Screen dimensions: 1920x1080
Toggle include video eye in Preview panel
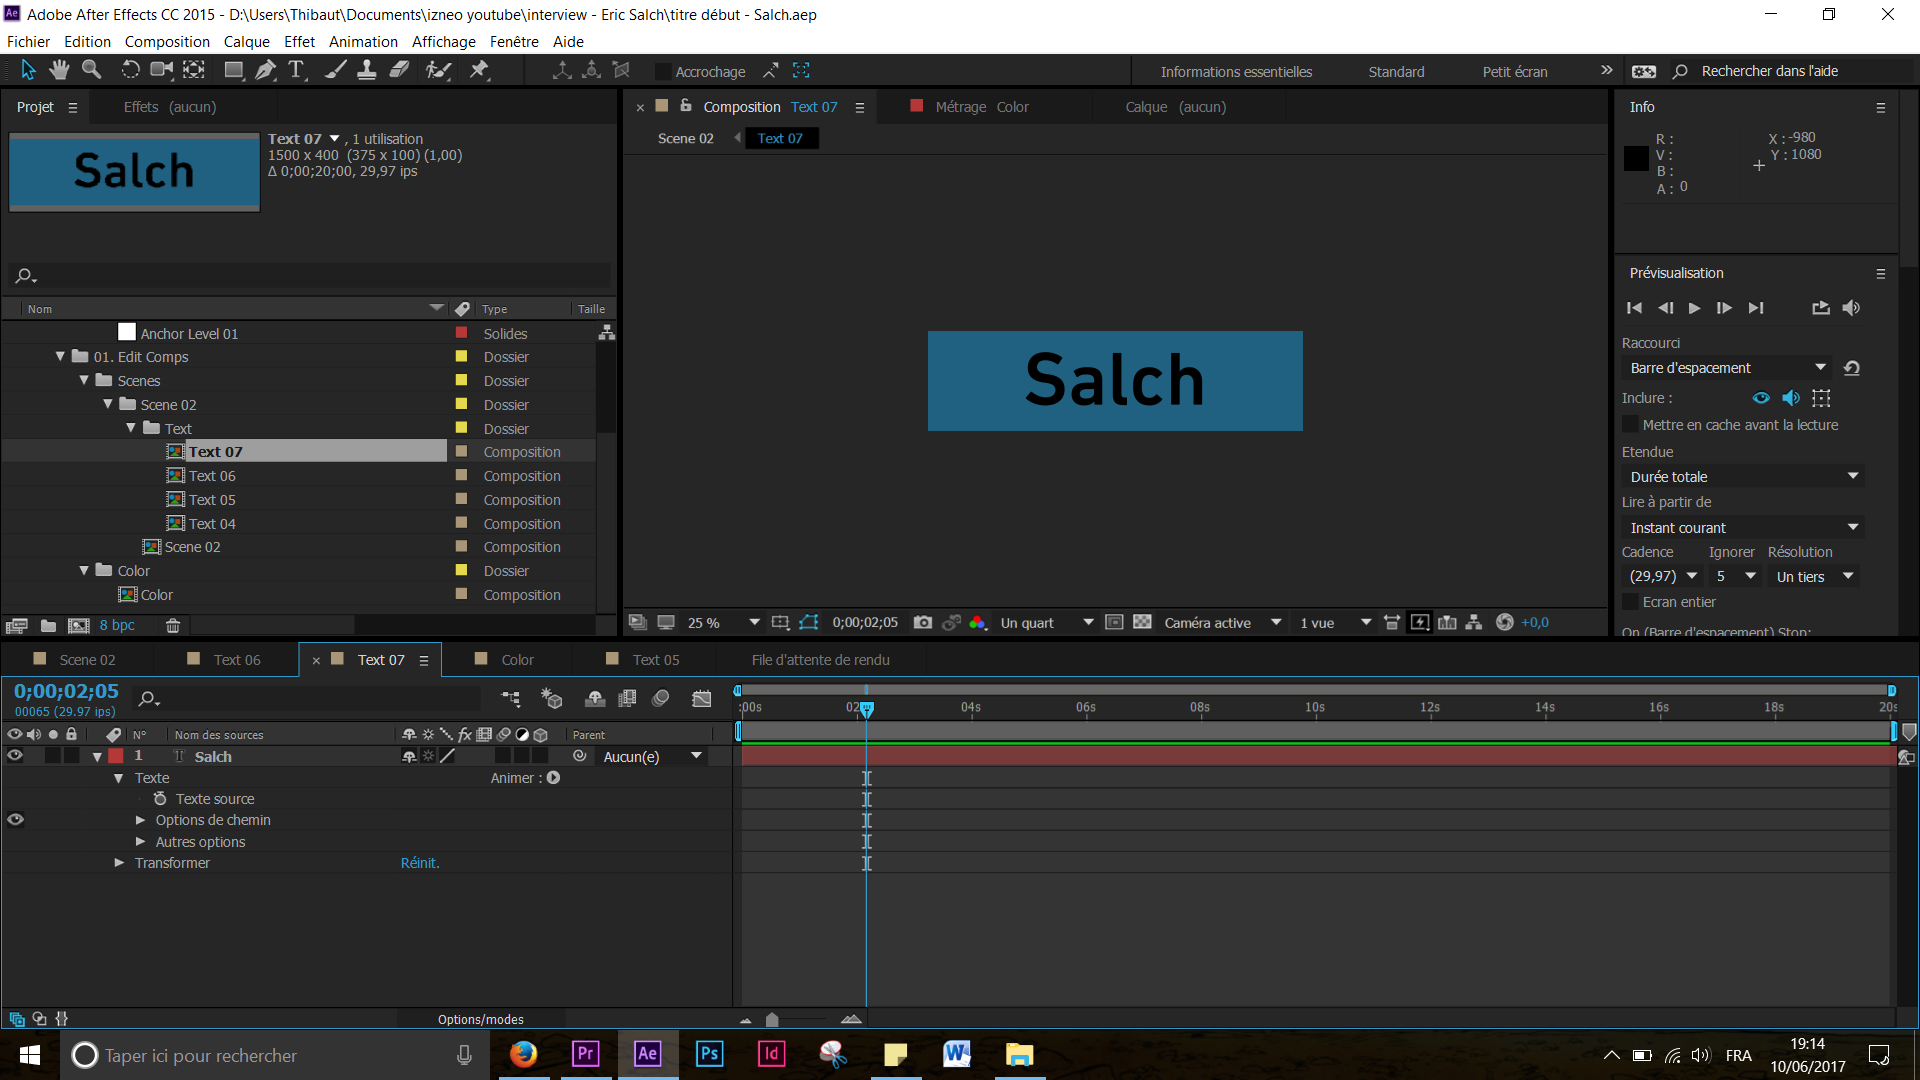click(x=1761, y=398)
